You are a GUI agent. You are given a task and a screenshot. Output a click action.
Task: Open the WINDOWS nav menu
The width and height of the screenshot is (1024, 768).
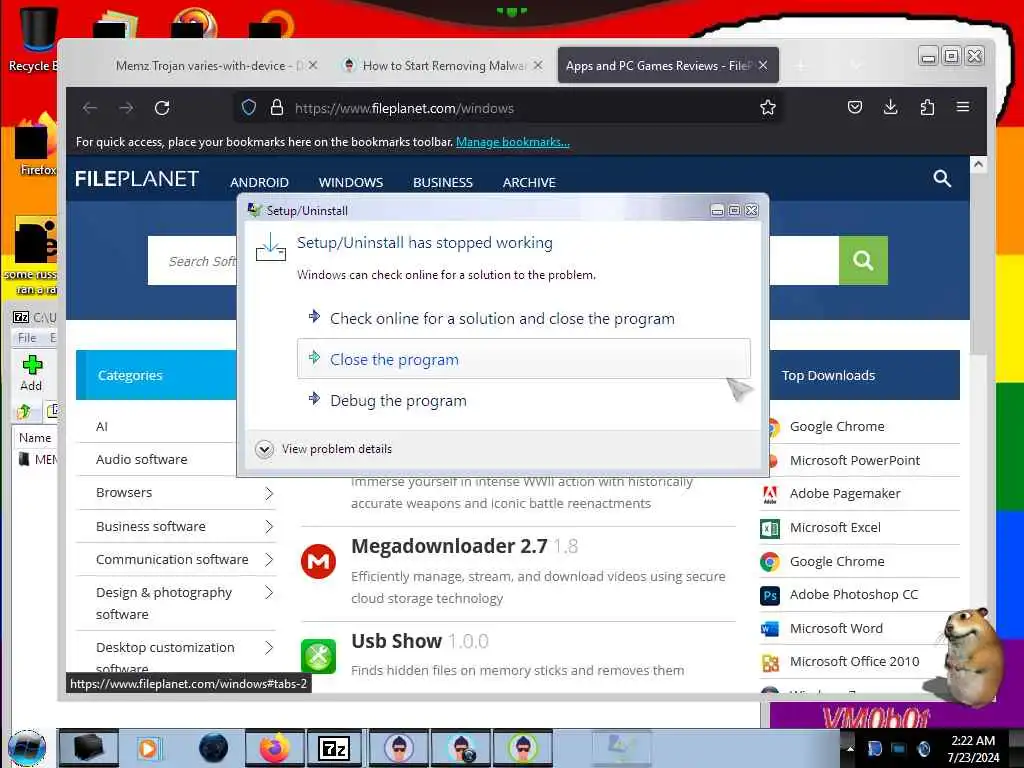pyautogui.click(x=351, y=182)
